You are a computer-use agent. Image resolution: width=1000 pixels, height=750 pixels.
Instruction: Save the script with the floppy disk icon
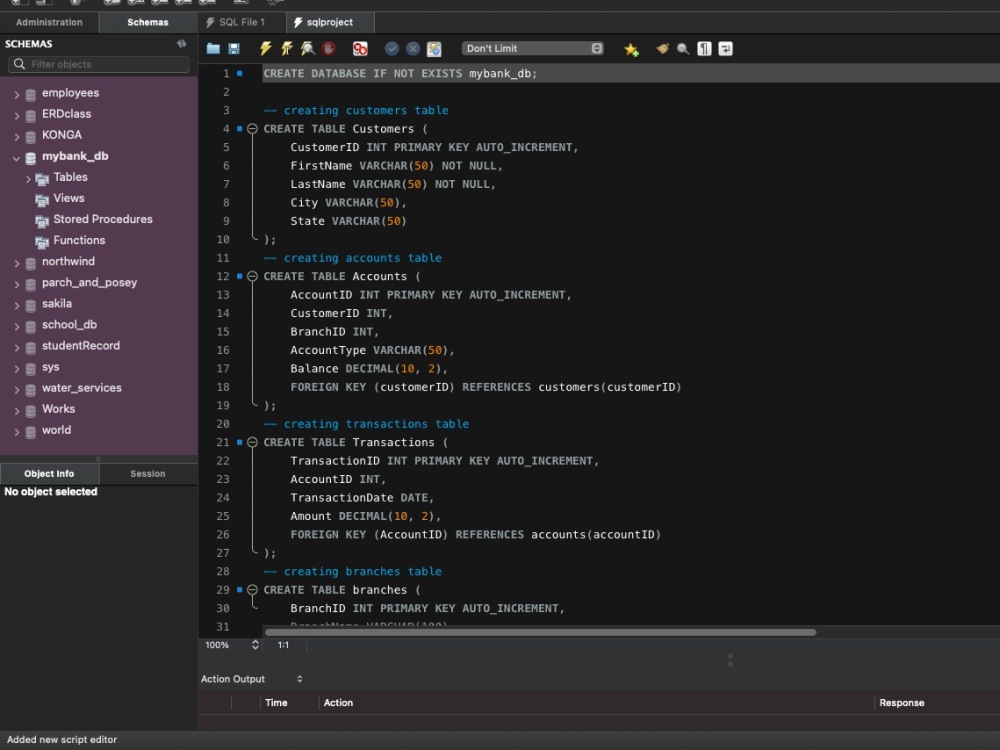pyautogui.click(x=234, y=48)
